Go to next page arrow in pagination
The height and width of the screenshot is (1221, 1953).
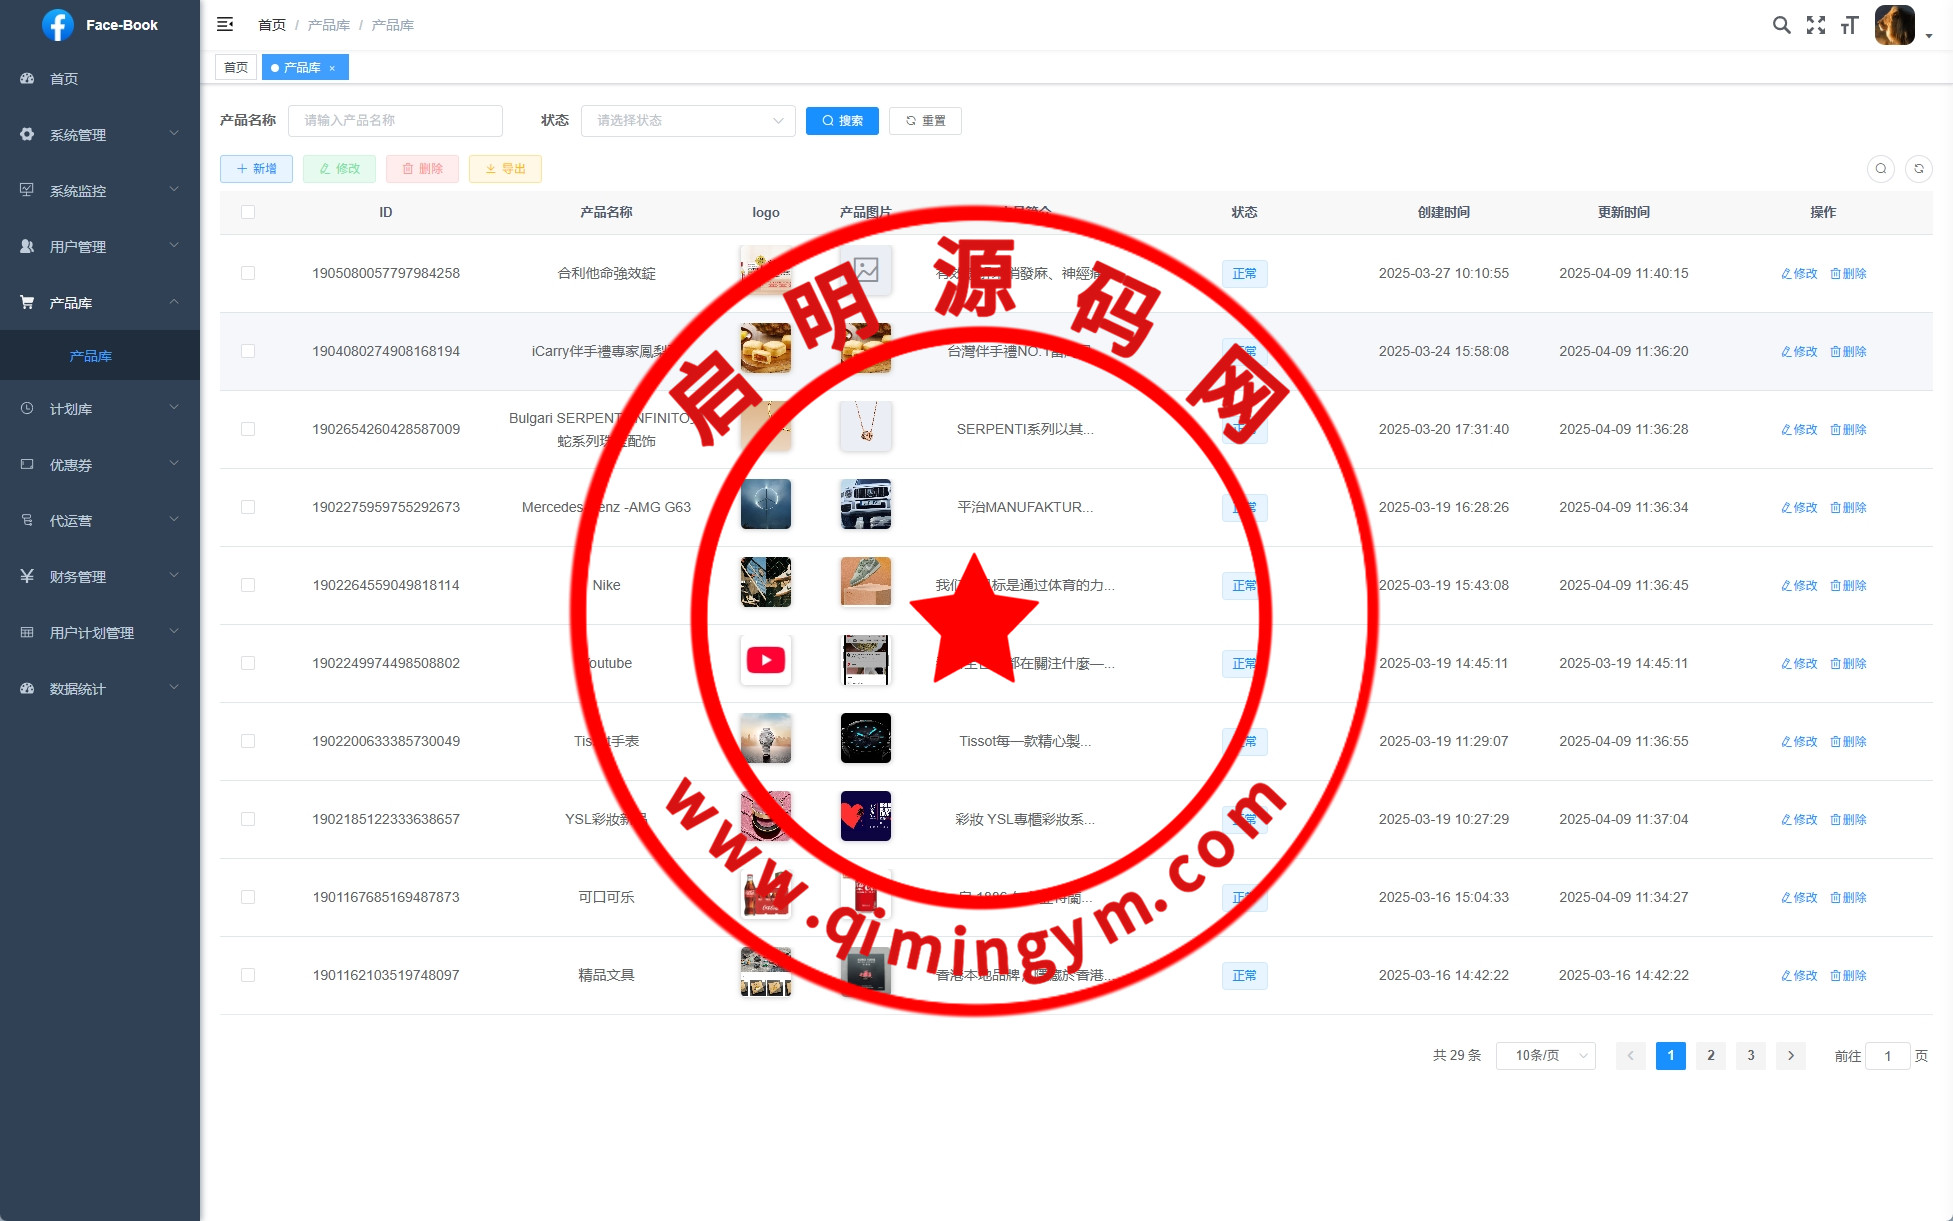(1790, 1056)
